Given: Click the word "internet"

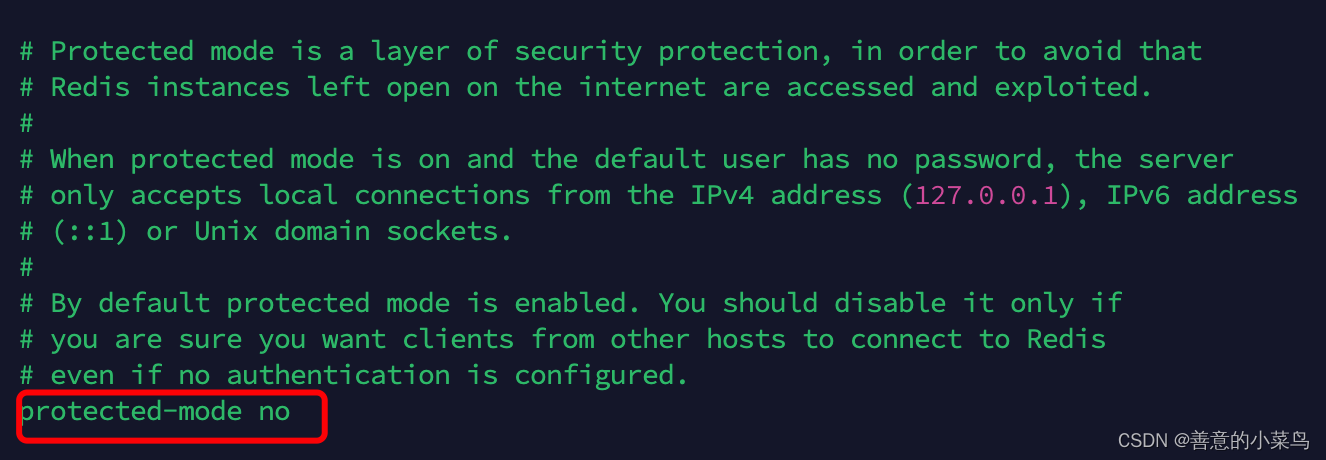Looking at the screenshot, I should 642,87.
